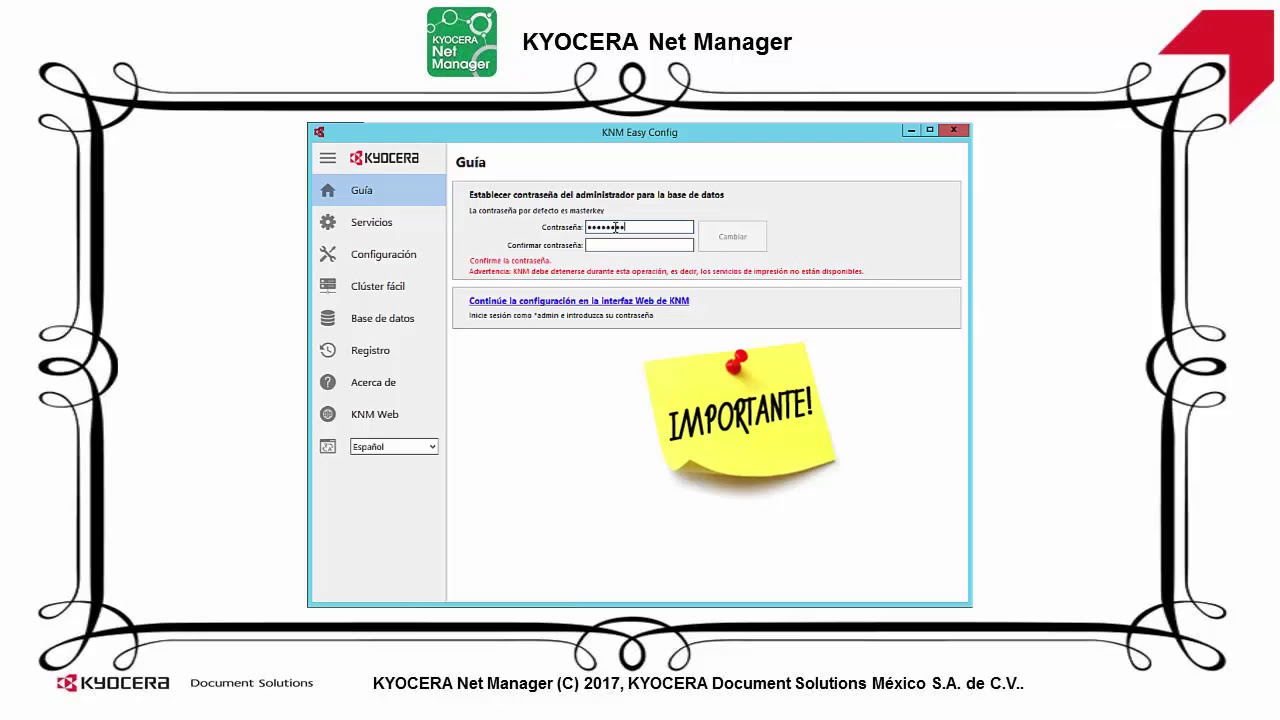Viewport: 1280px width, 720px height.
Task: Click the red Advertencia warning text
Action: (x=666, y=272)
